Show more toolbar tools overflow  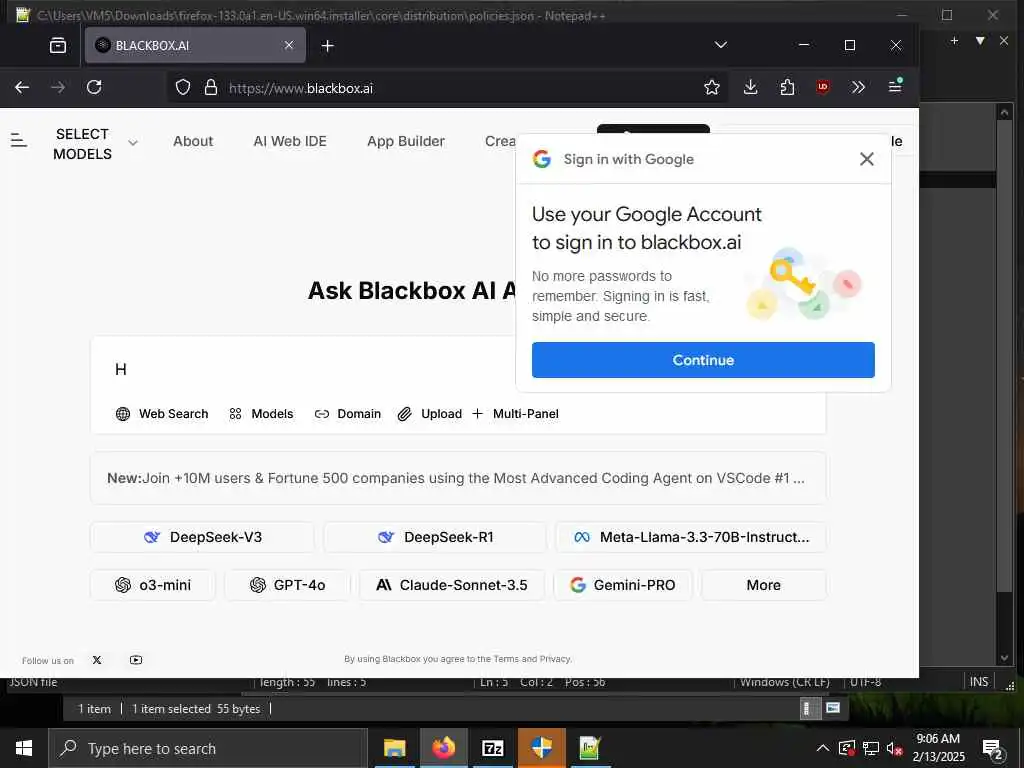point(858,88)
